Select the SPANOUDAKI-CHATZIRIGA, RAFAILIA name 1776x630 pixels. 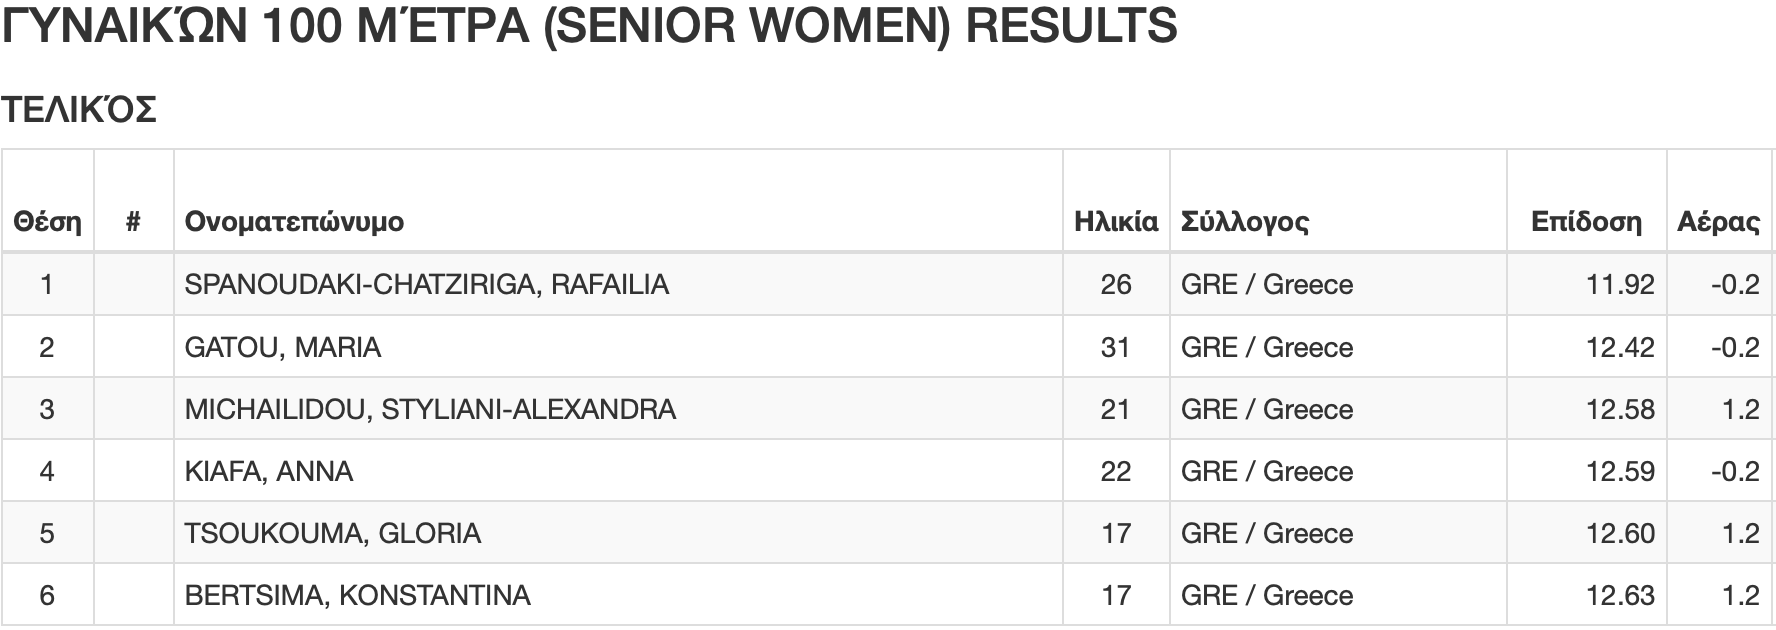pyautogui.click(x=427, y=285)
